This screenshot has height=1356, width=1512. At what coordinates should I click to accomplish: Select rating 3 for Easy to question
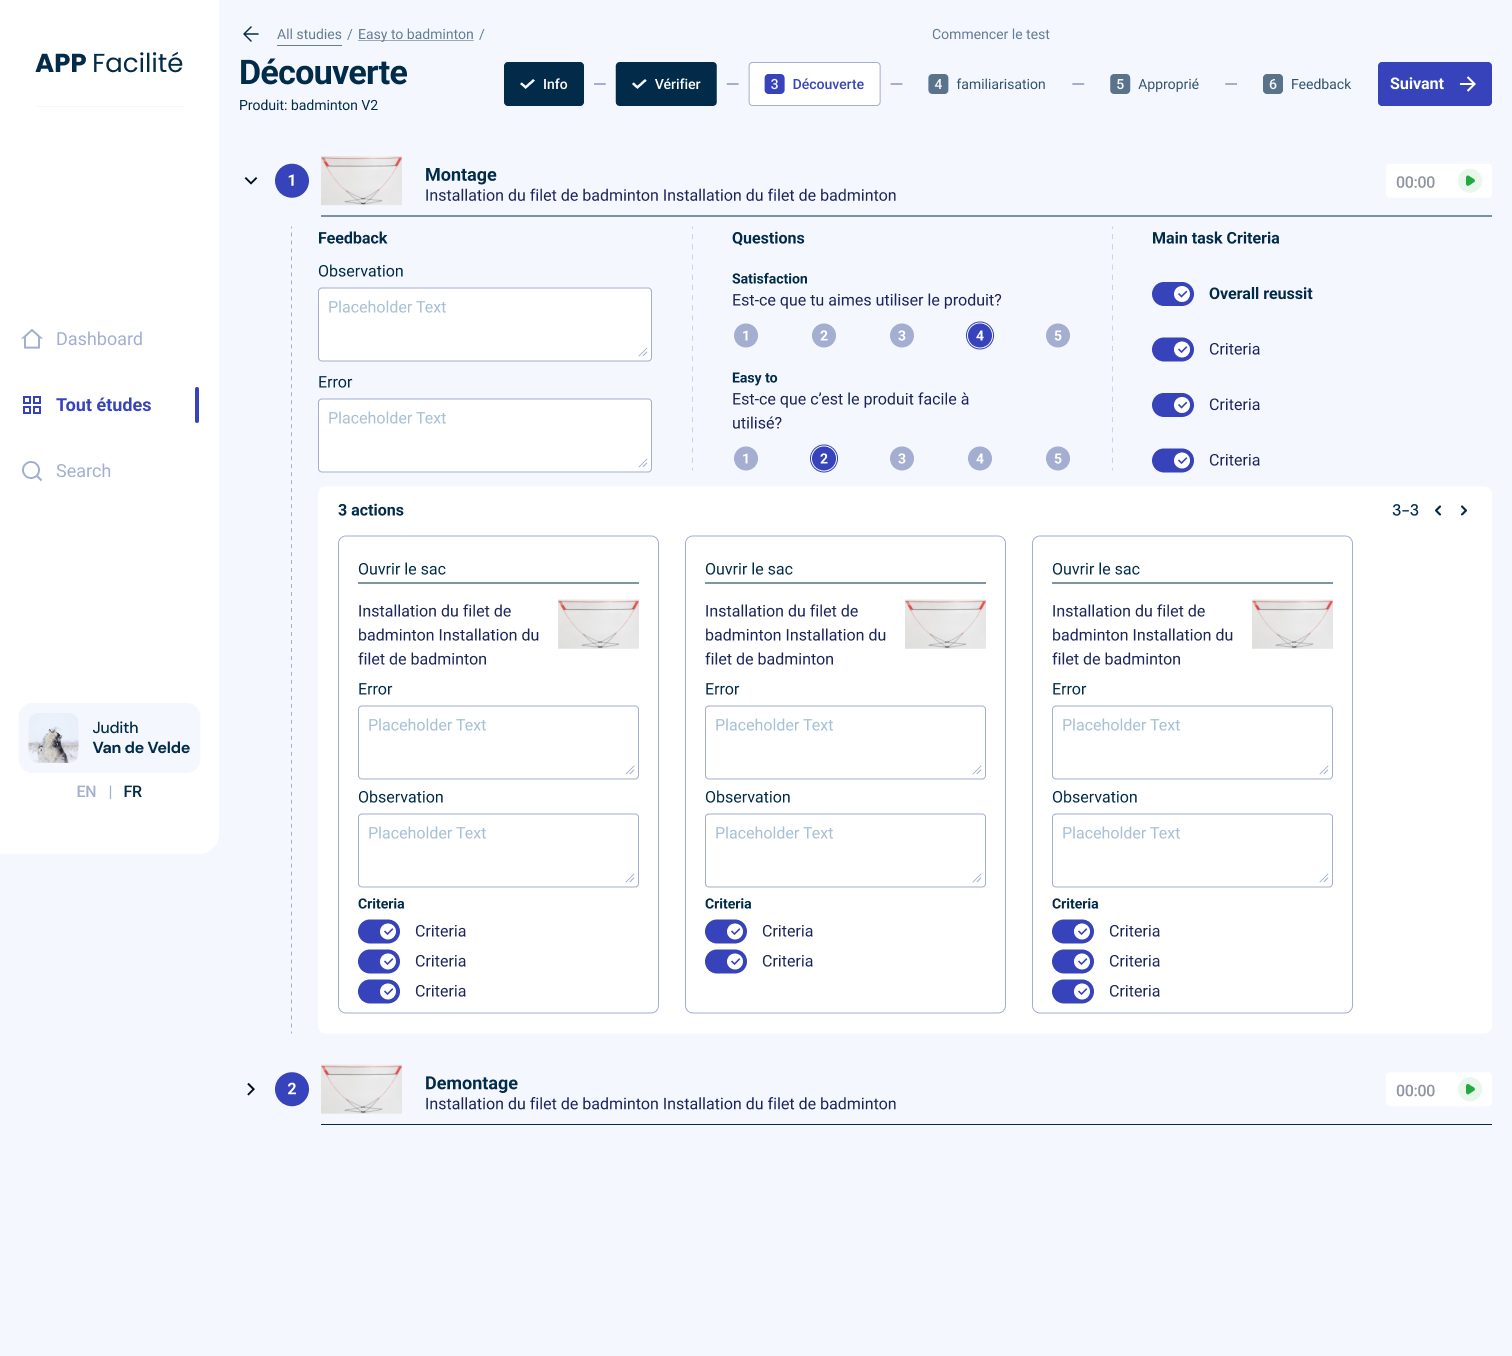[x=902, y=459]
